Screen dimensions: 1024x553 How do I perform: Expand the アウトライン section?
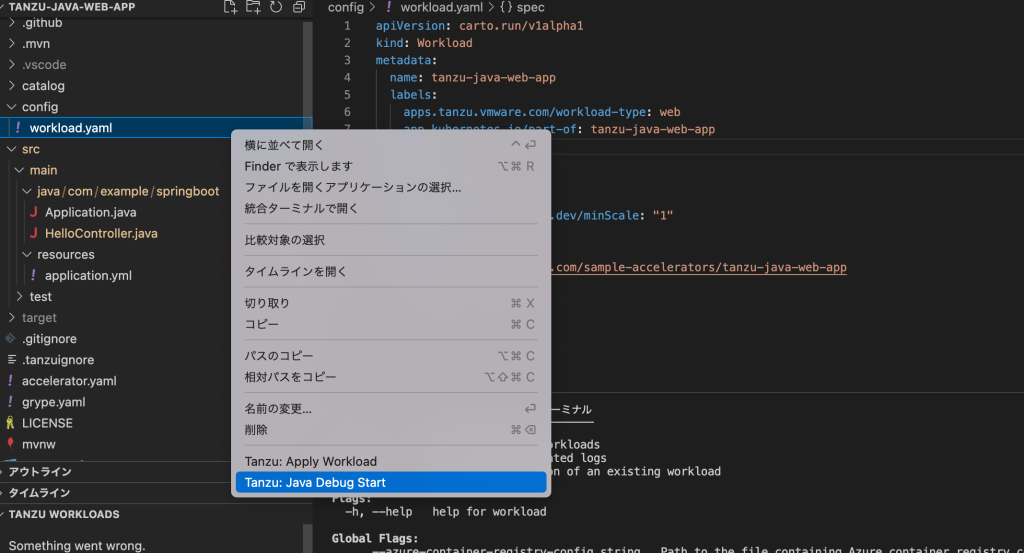[x=40, y=472]
